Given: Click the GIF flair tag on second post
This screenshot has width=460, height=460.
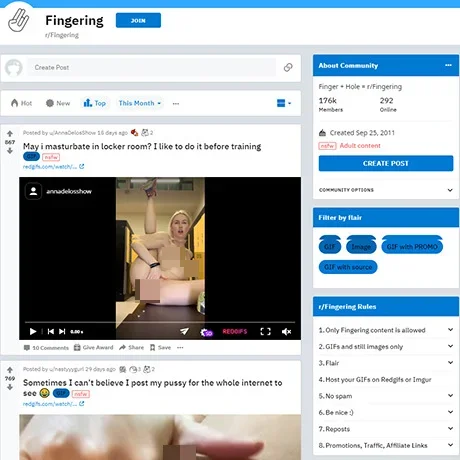Looking at the screenshot, I should pyautogui.click(x=61, y=393).
